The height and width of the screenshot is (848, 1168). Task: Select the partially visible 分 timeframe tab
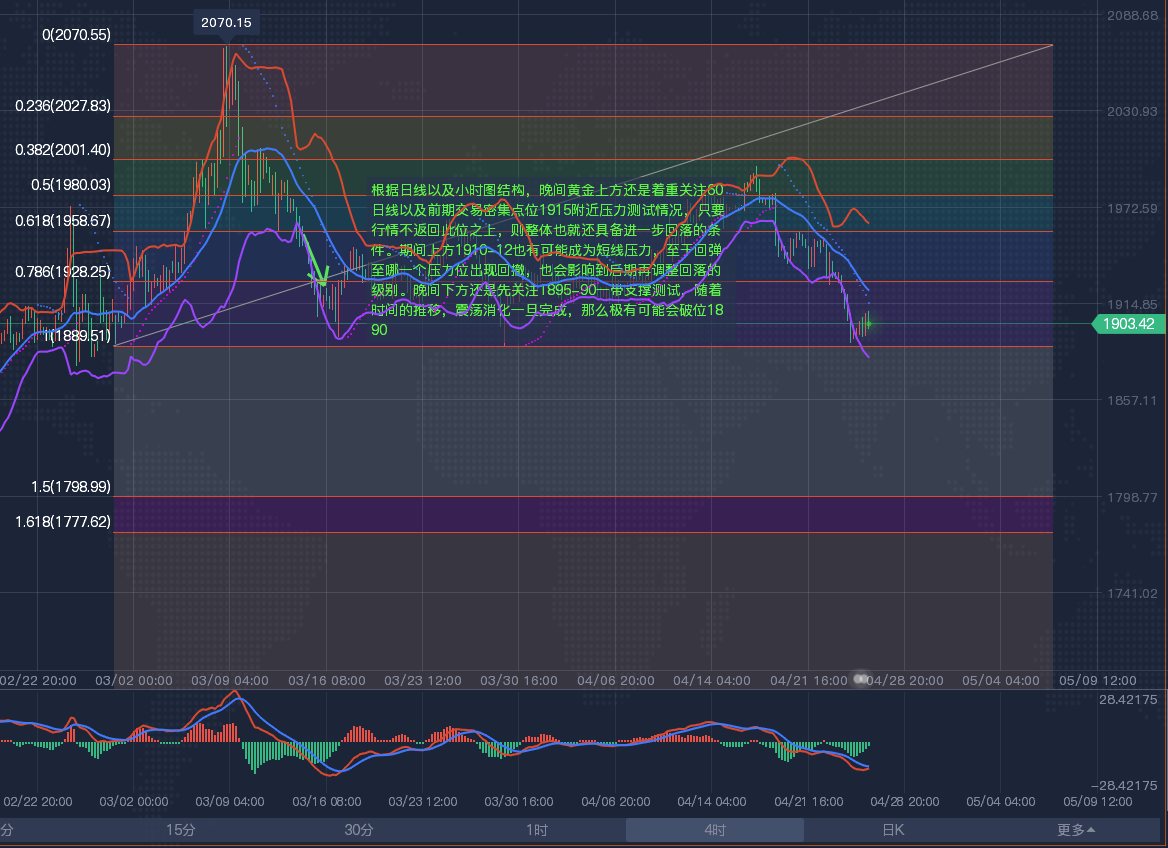pyautogui.click(x=8, y=830)
